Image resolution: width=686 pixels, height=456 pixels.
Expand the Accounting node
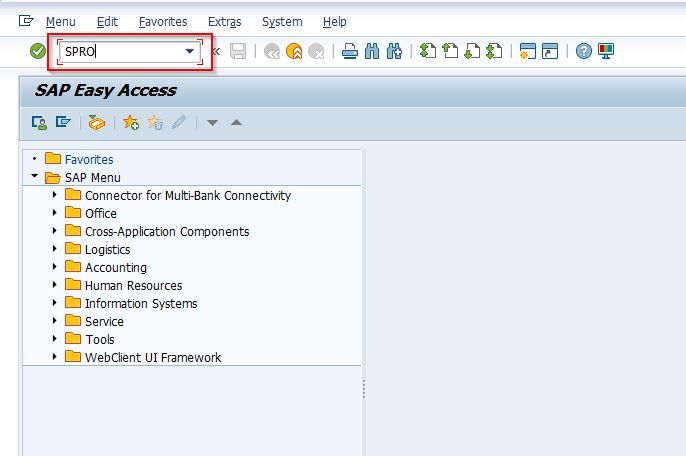[54, 266]
